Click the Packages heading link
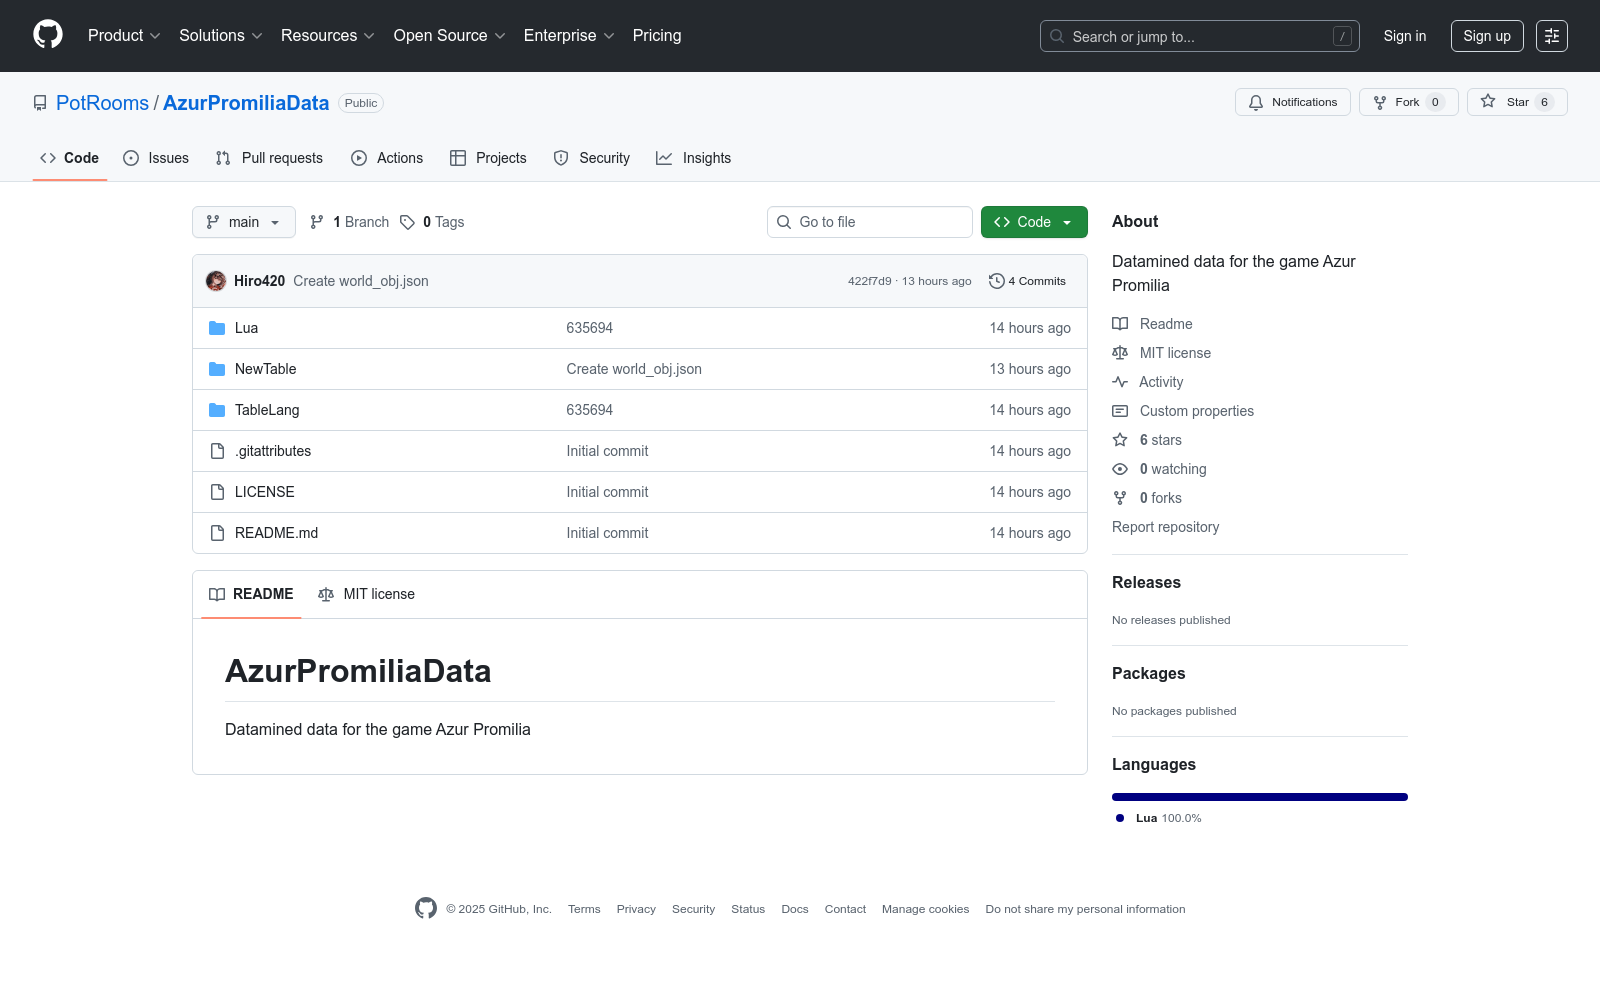Image resolution: width=1600 pixels, height=1000 pixels. (x=1148, y=674)
